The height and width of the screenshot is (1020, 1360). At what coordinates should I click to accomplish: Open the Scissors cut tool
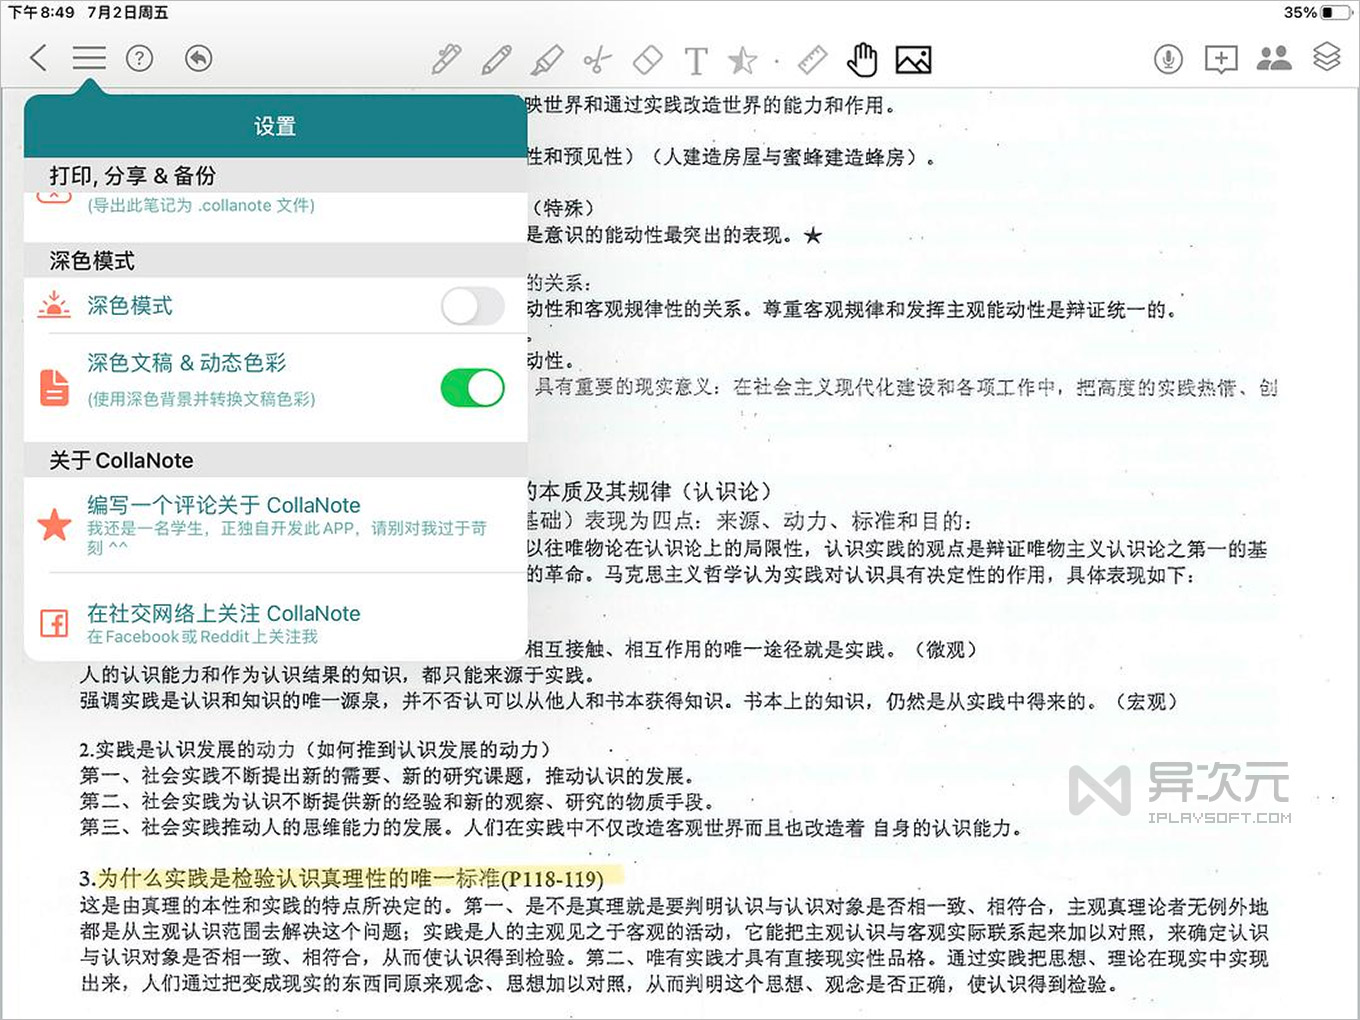(x=597, y=58)
